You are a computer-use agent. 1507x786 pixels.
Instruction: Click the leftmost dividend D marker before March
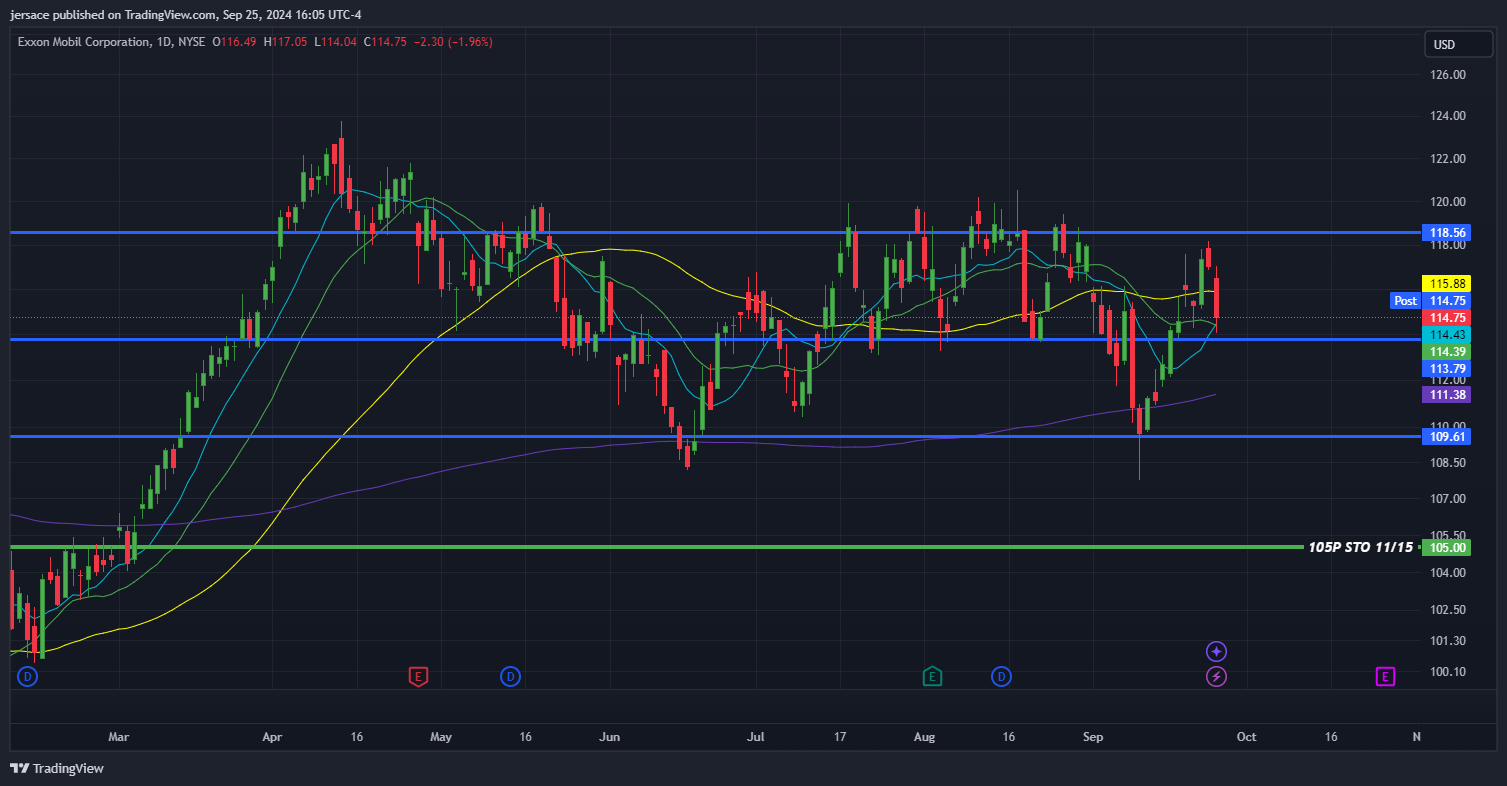tap(27, 677)
